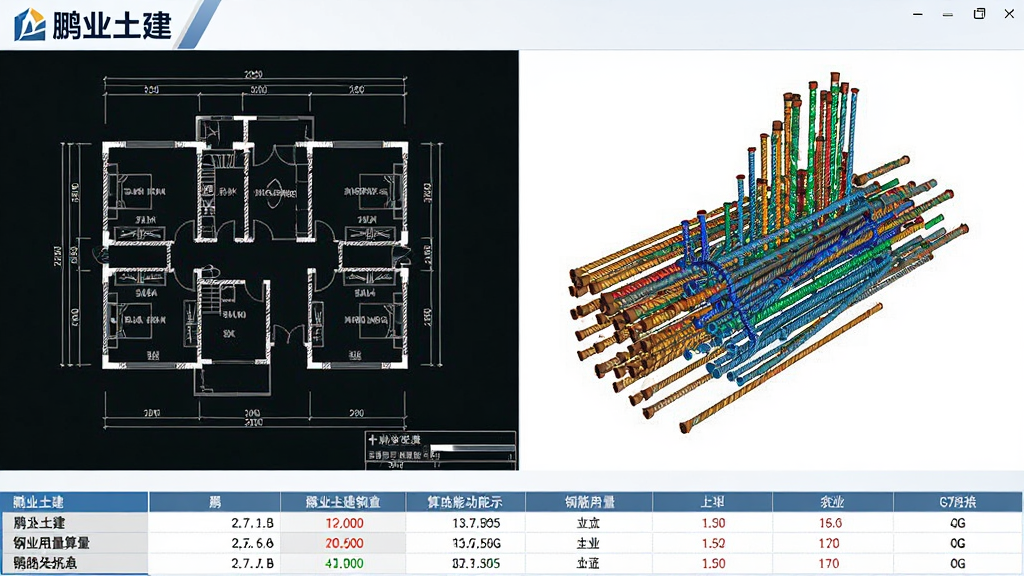Click the red 20.500 value cell
The width and height of the screenshot is (1024, 576).
[344, 543]
